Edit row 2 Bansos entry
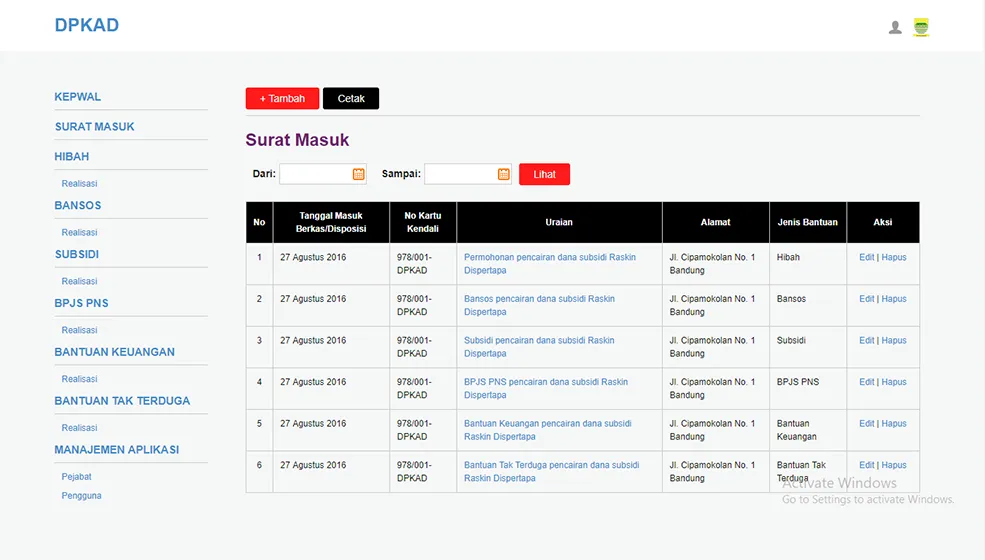The height and width of the screenshot is (560, 985). pyautogui.click(x=866, y=299)
